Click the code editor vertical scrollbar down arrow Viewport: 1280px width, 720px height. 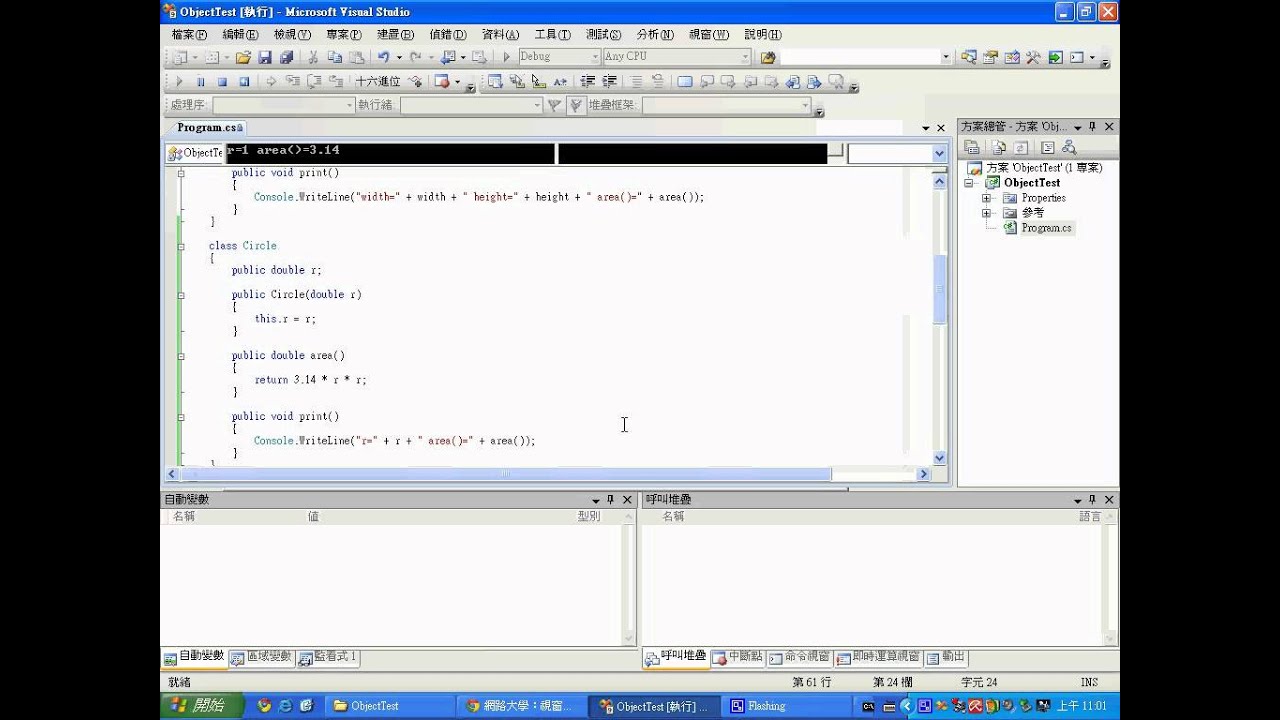click(x=939, y=458)
